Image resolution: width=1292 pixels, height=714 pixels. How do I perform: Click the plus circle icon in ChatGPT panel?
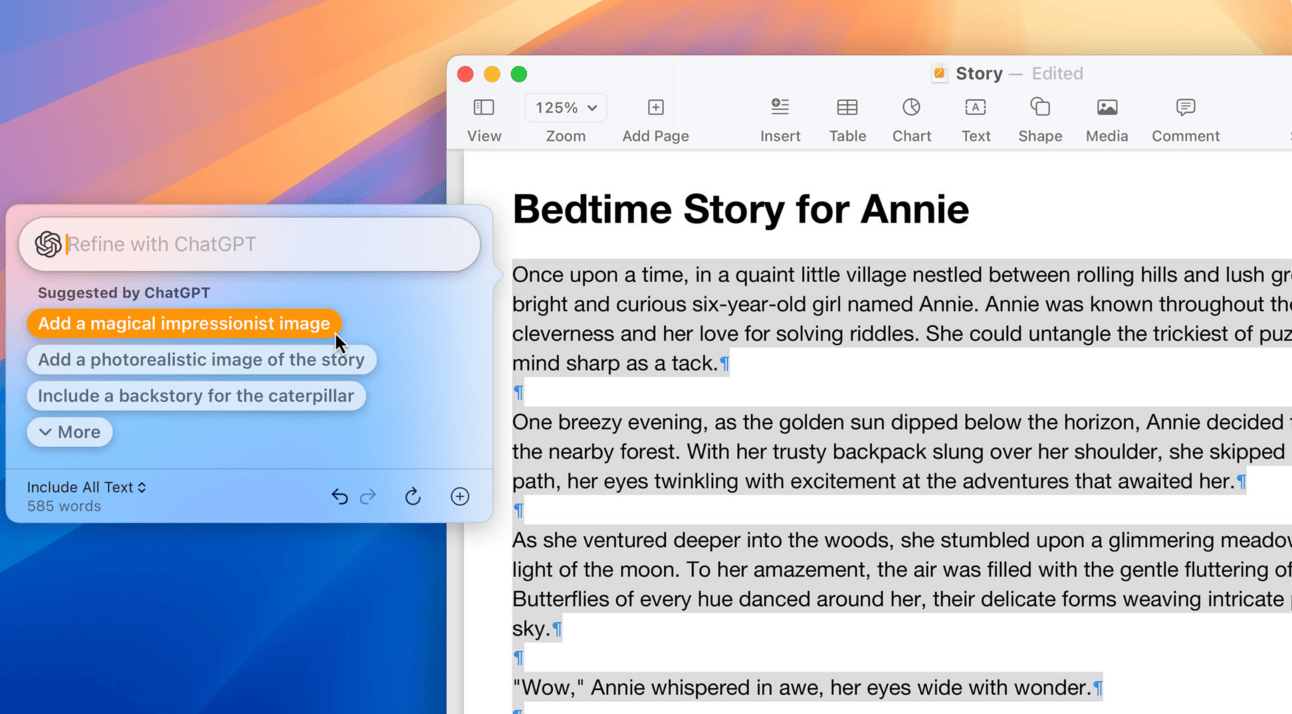point(460,496)
